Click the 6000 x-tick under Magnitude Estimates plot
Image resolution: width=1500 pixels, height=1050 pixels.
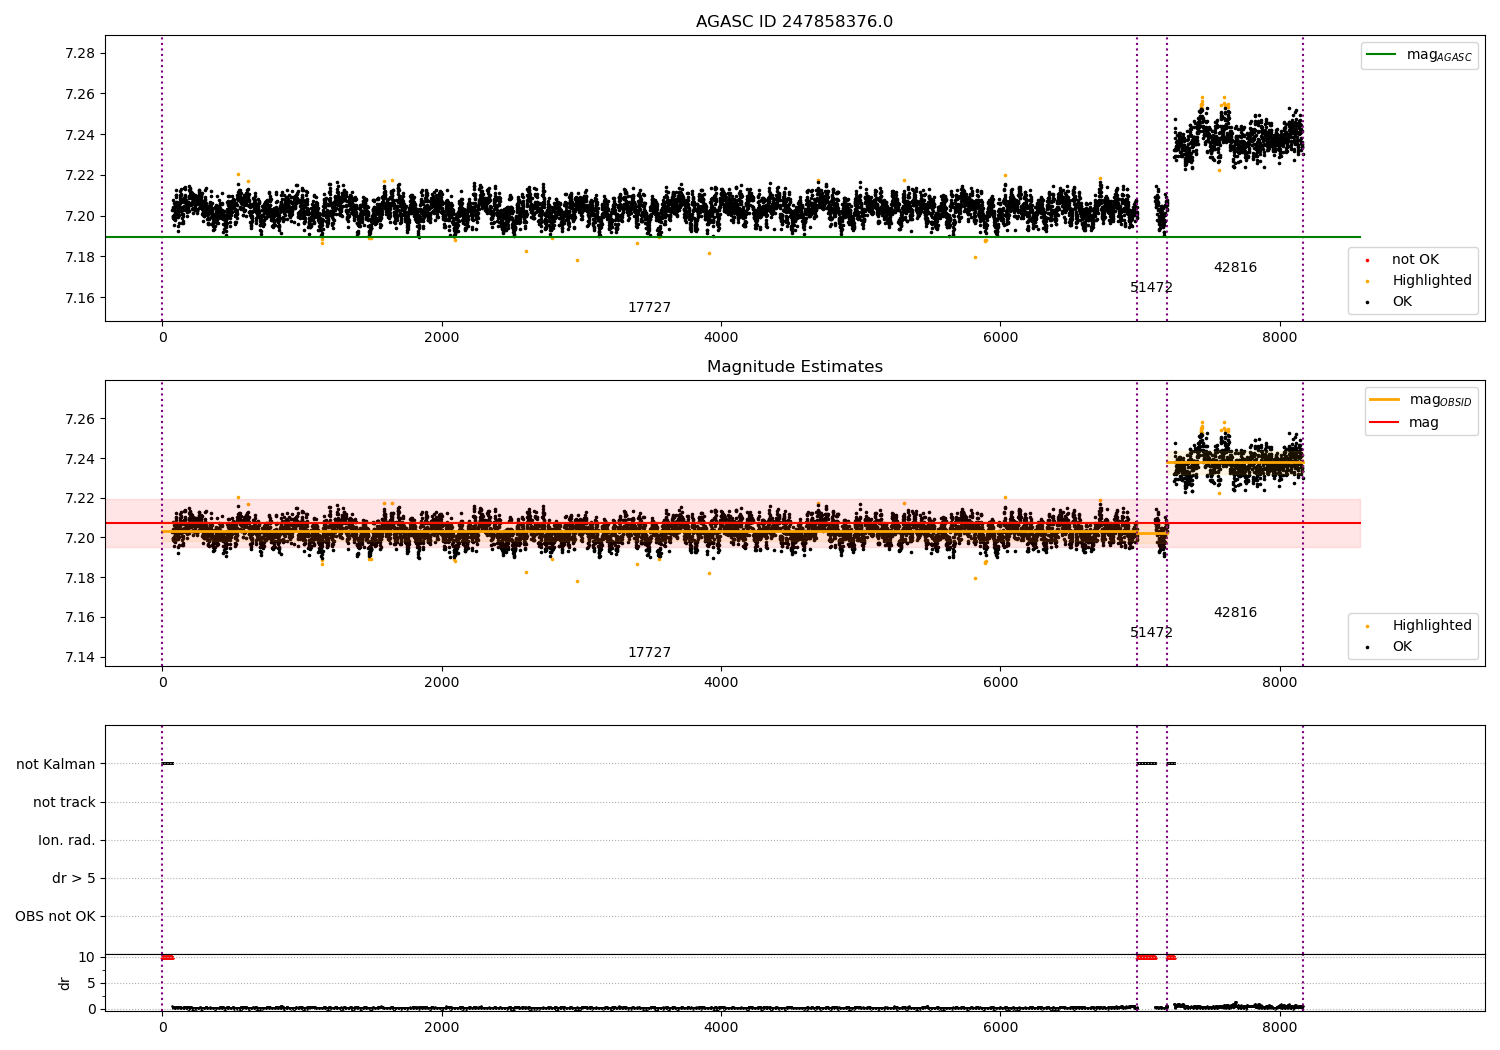click(x=1000, y=683)
